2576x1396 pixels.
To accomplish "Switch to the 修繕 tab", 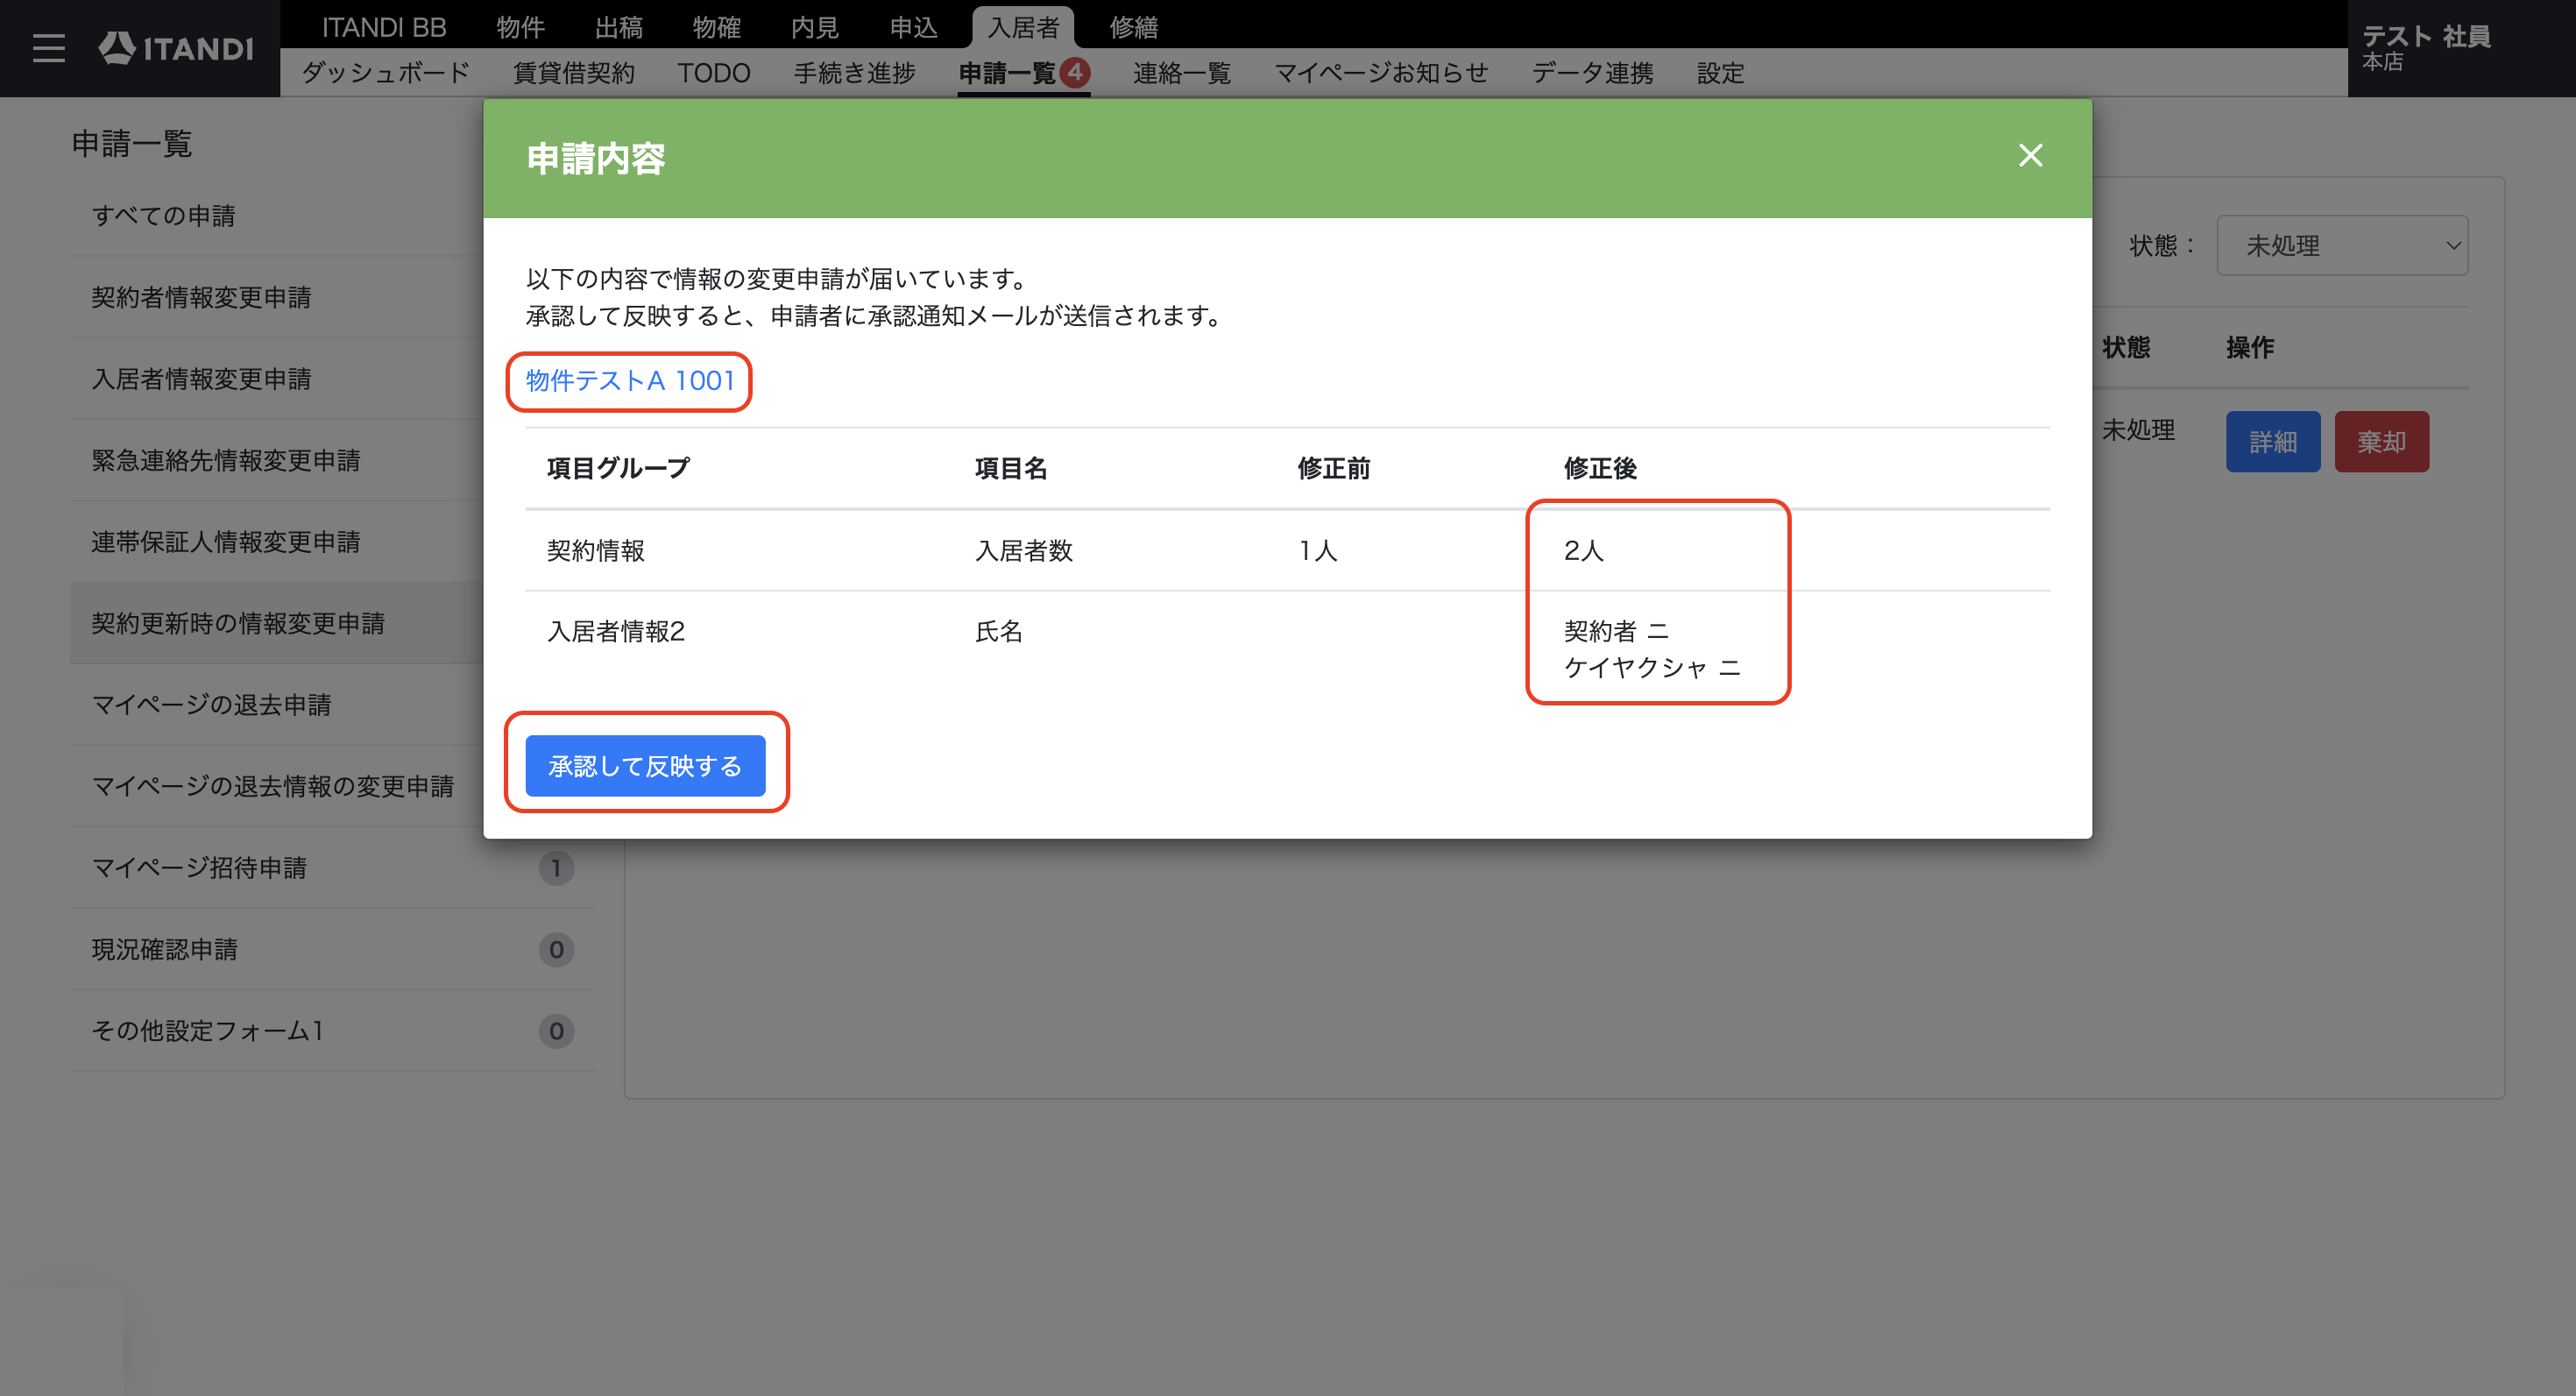I will [x=1133, y=27].
